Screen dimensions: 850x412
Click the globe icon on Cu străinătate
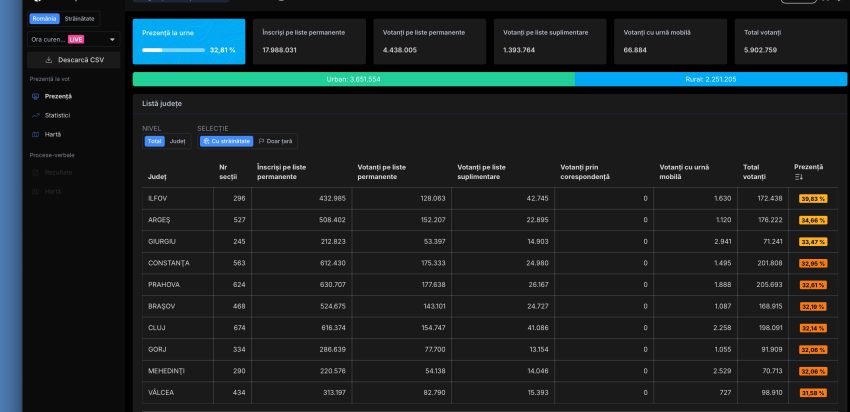click(206, 141)
